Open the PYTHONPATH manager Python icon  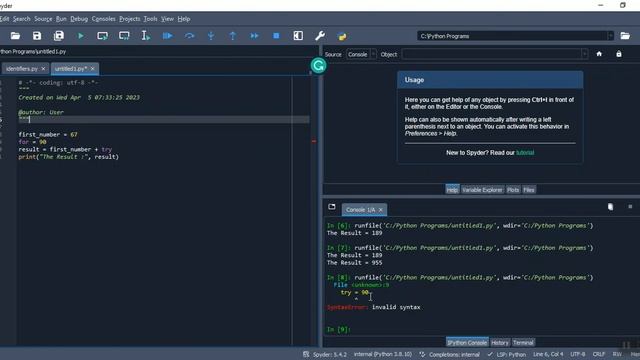coord(342,36)
